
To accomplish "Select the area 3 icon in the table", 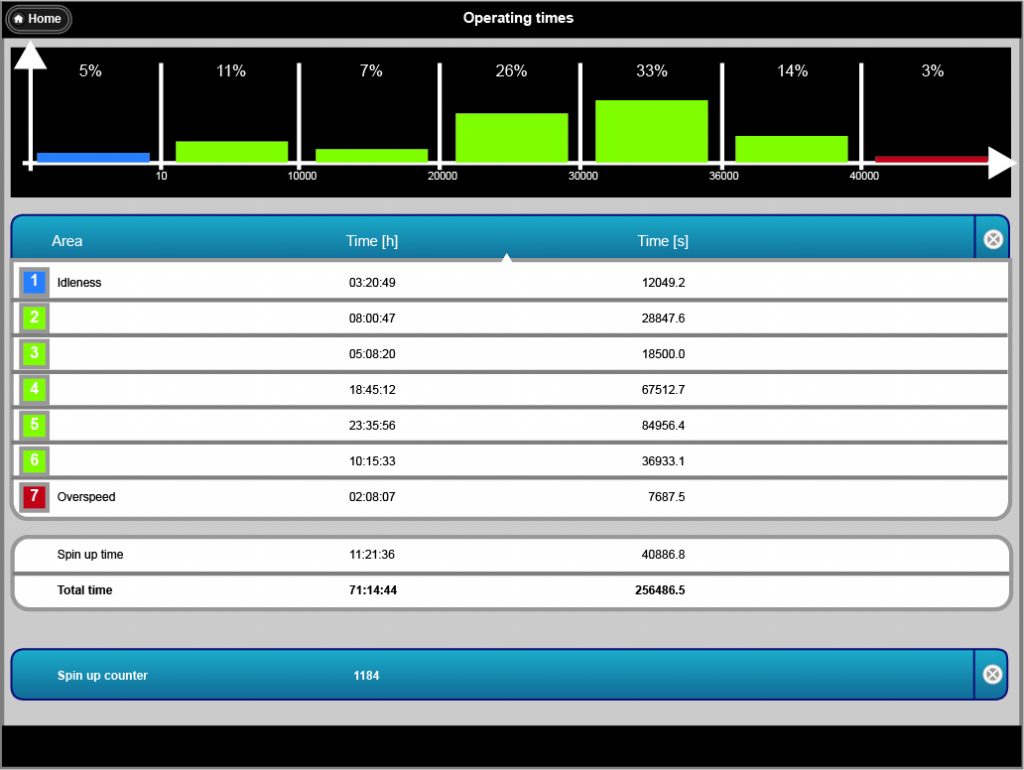I will coord(33,353).
